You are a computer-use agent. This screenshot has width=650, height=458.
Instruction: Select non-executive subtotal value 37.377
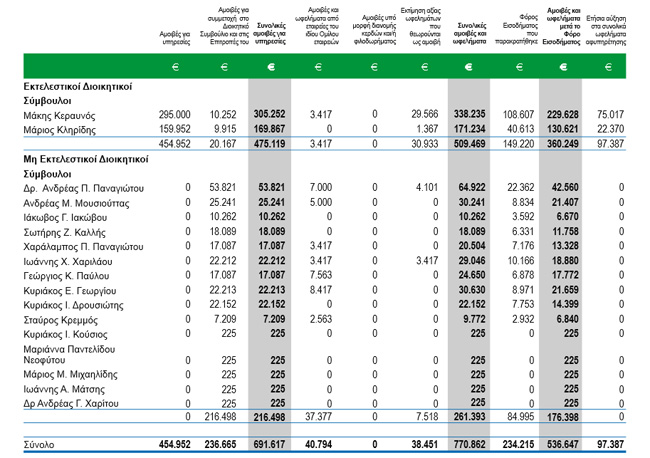(318, 417)
